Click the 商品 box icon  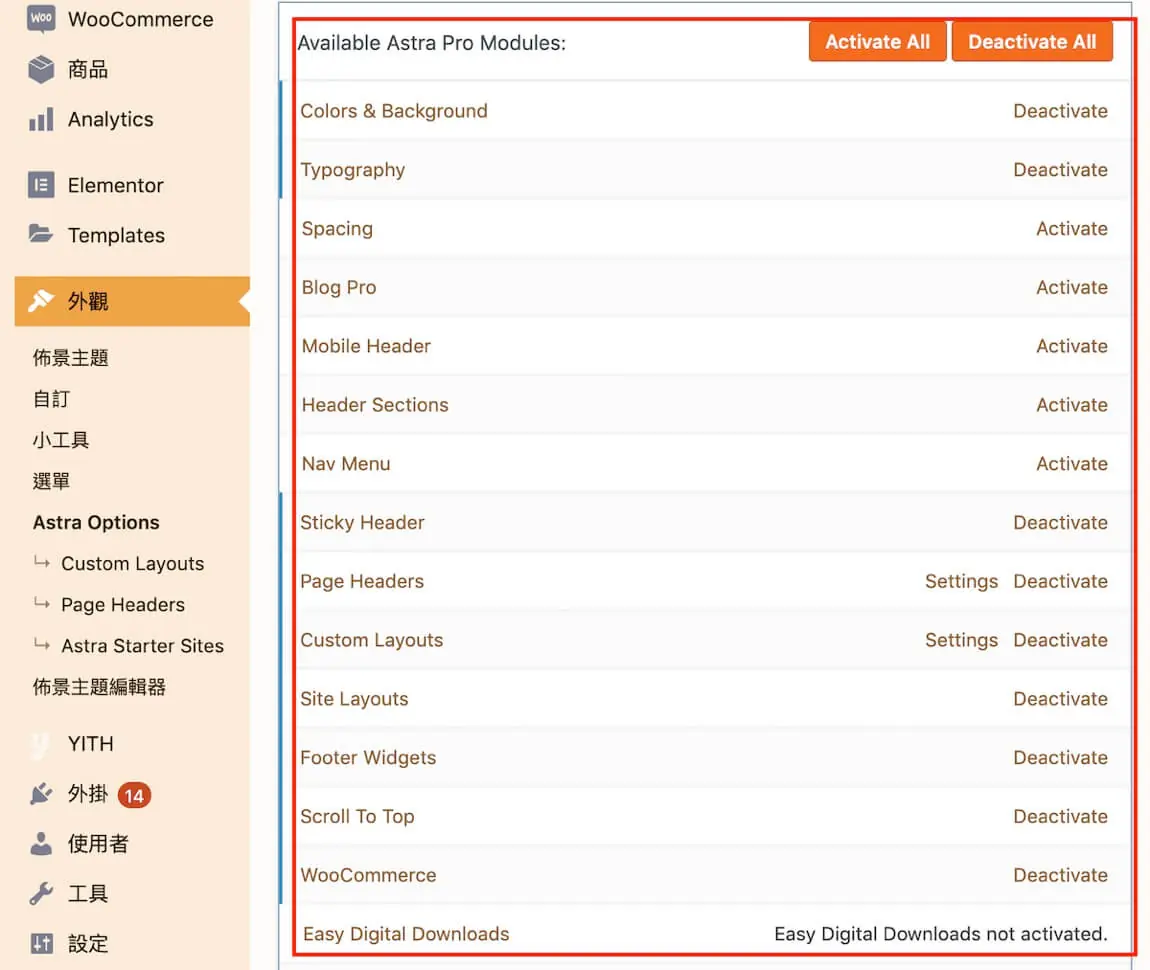tap(41, 70)
